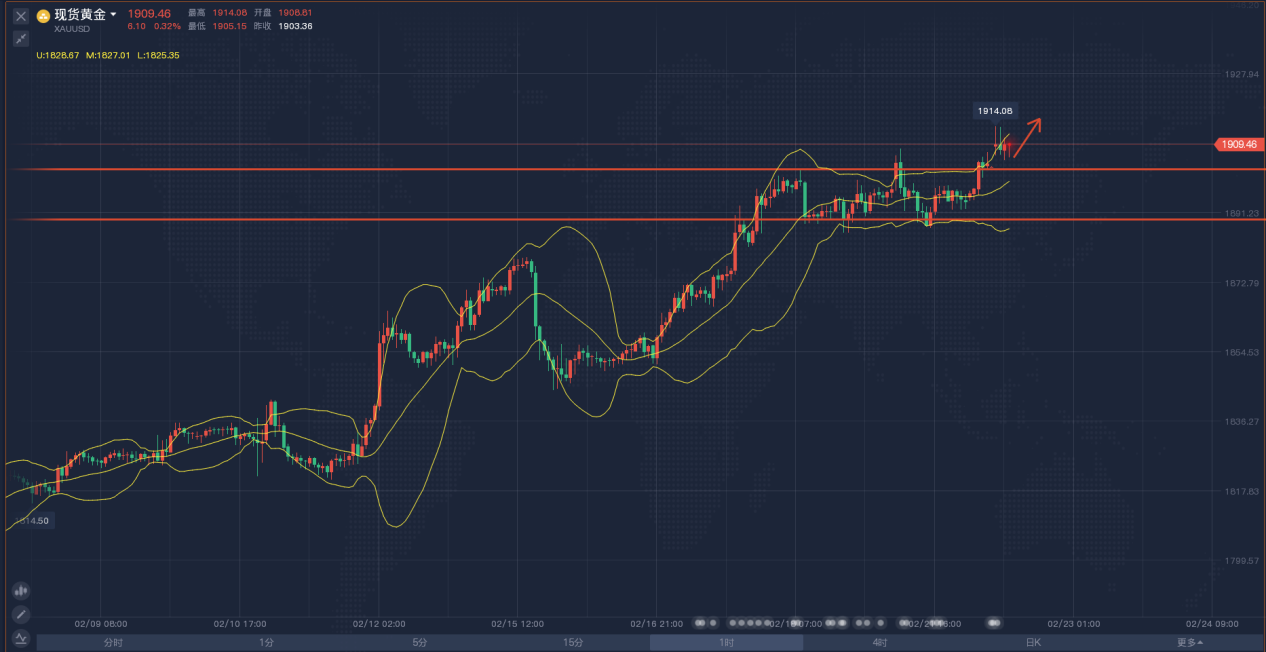The width and height of the screenshot is (1266, 652).
Task: Click the 02/16 21:00 time axis label
Action: point(657,623)
